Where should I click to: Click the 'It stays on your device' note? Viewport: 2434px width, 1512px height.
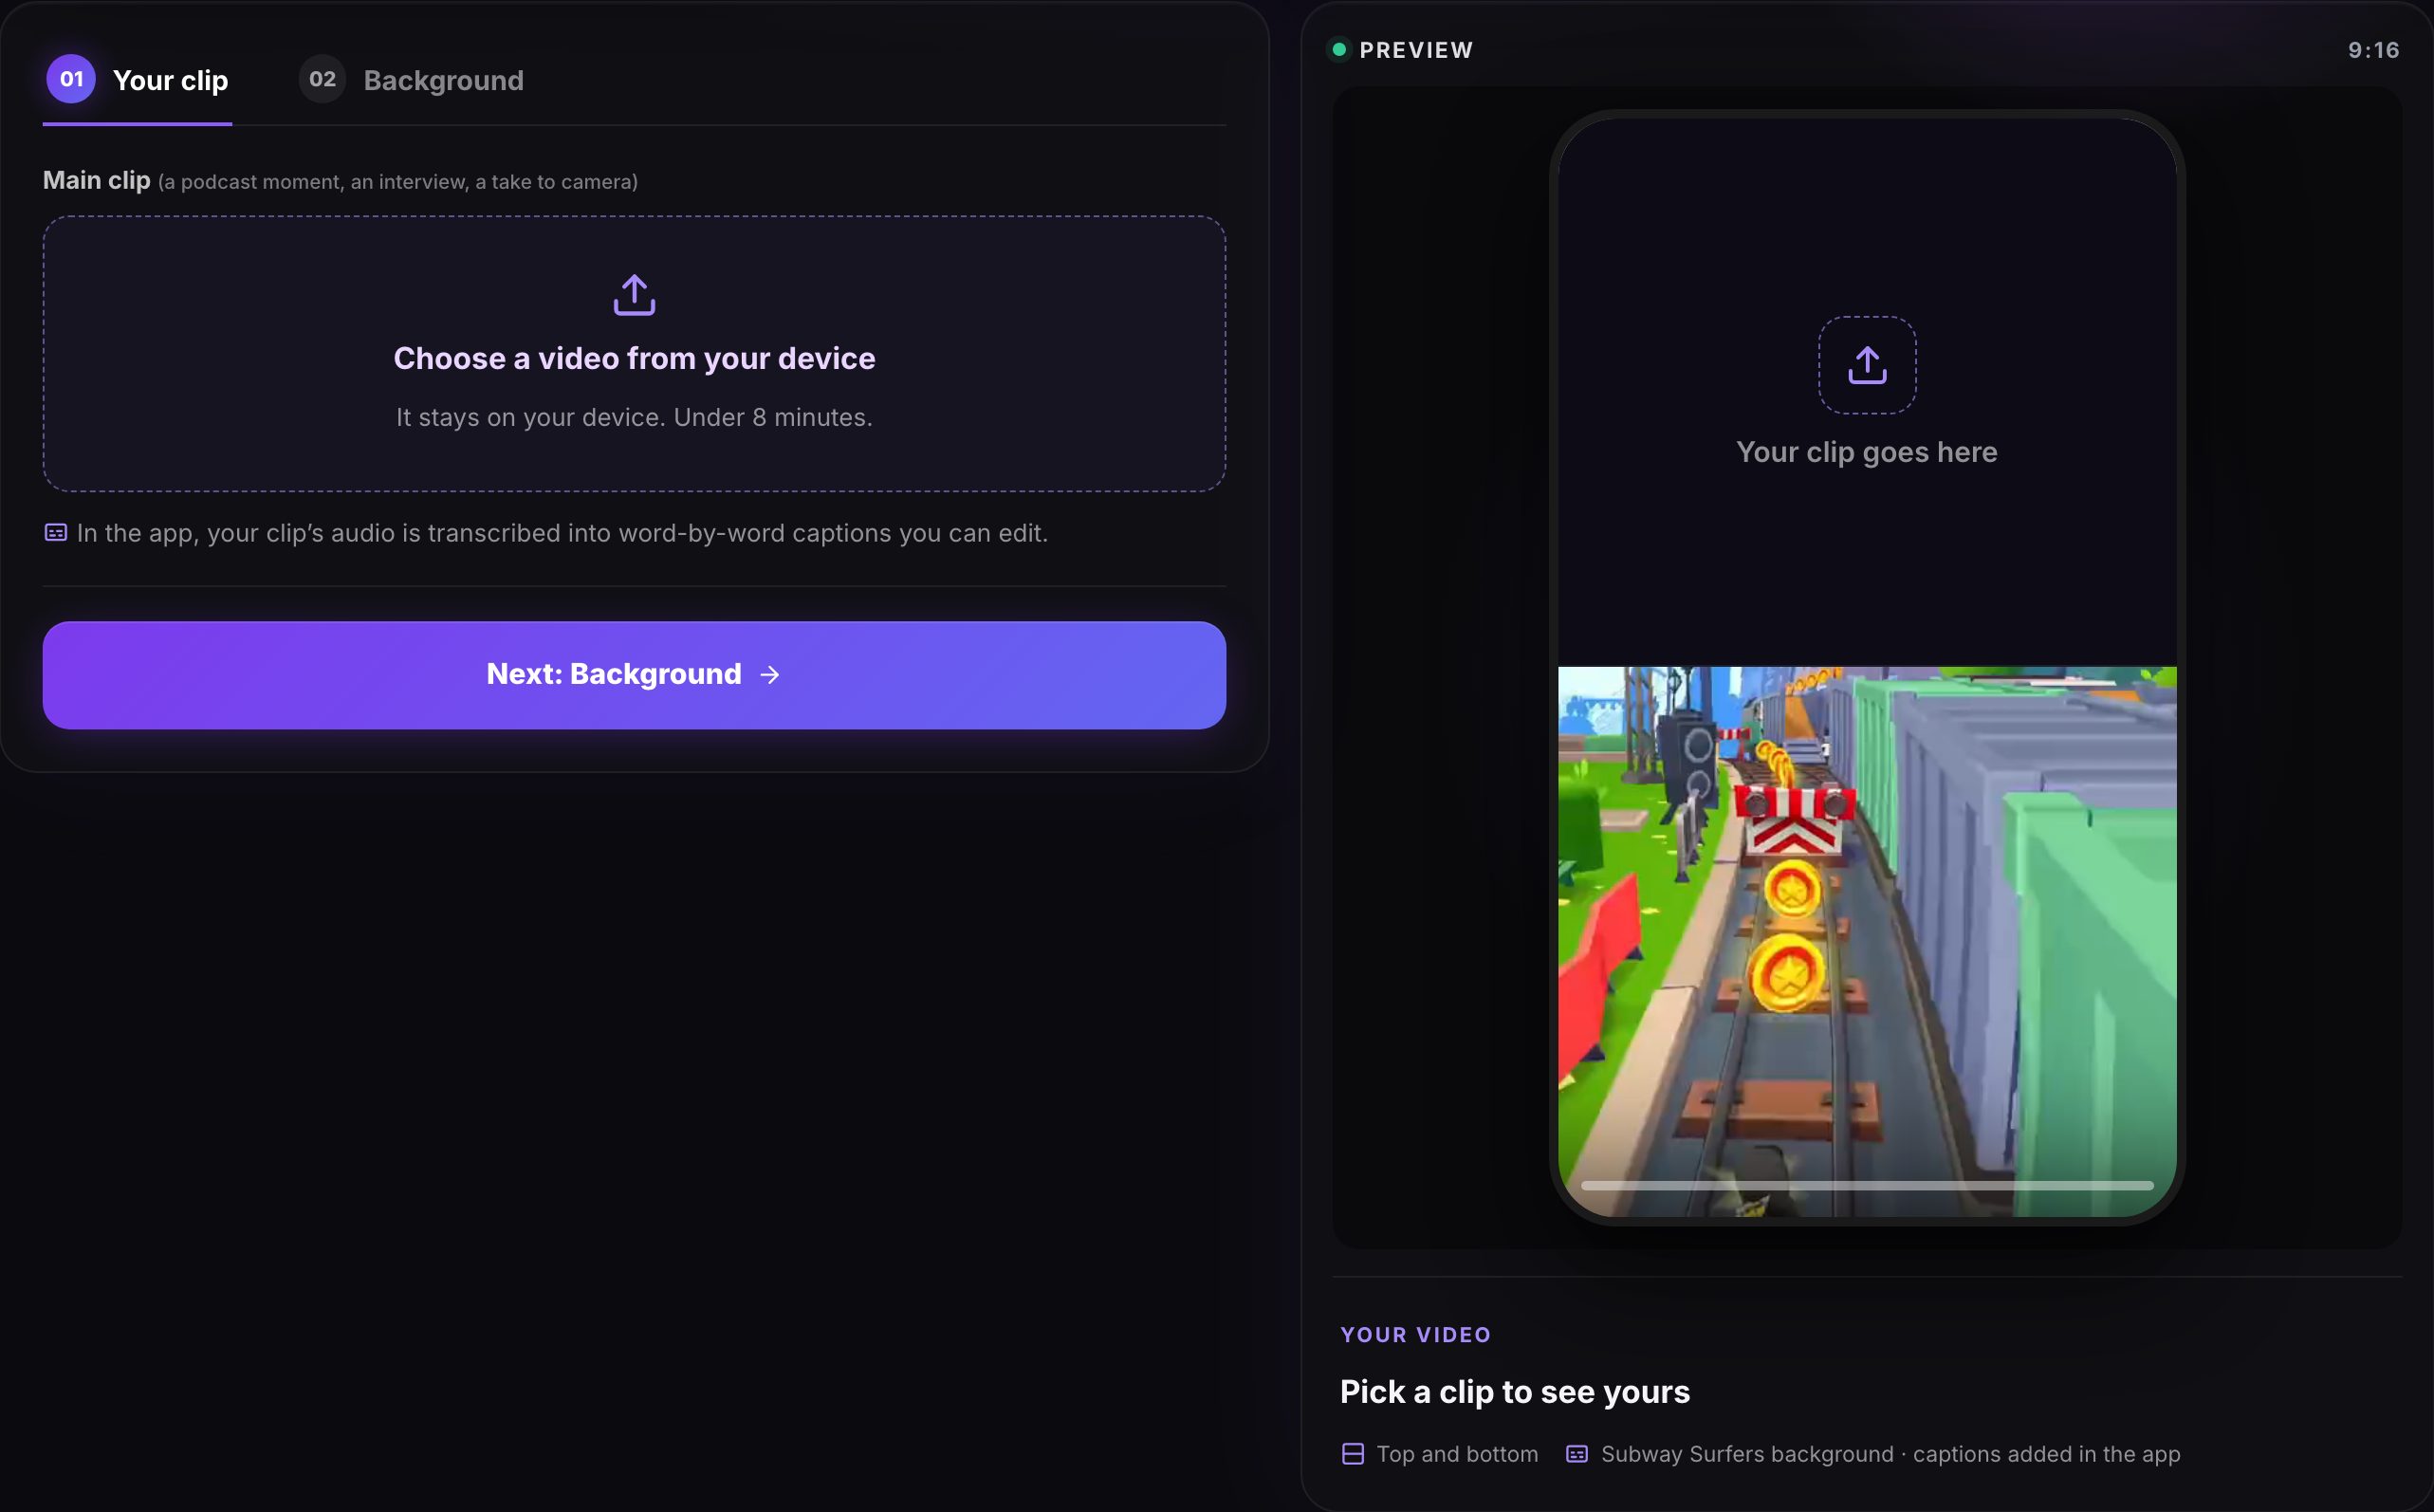point(634,417)
